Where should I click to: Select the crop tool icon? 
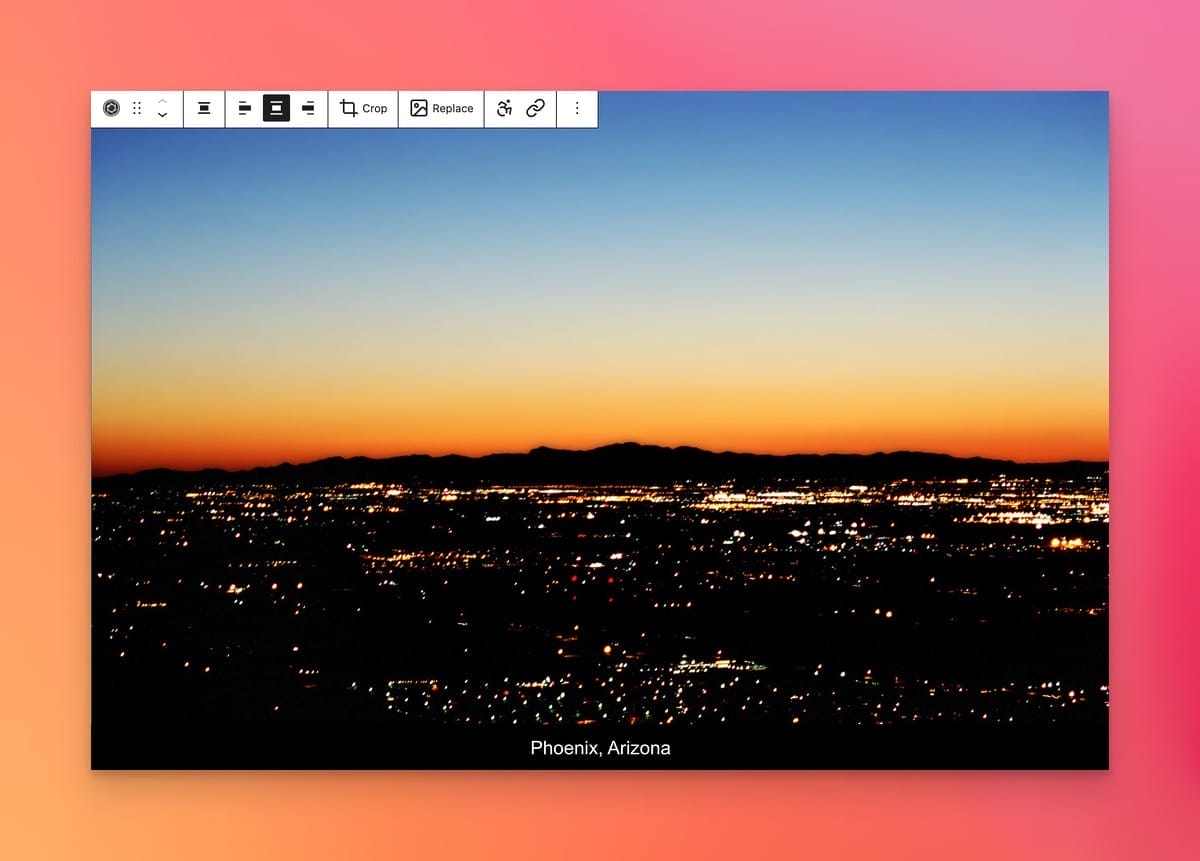tap(348, 108)
